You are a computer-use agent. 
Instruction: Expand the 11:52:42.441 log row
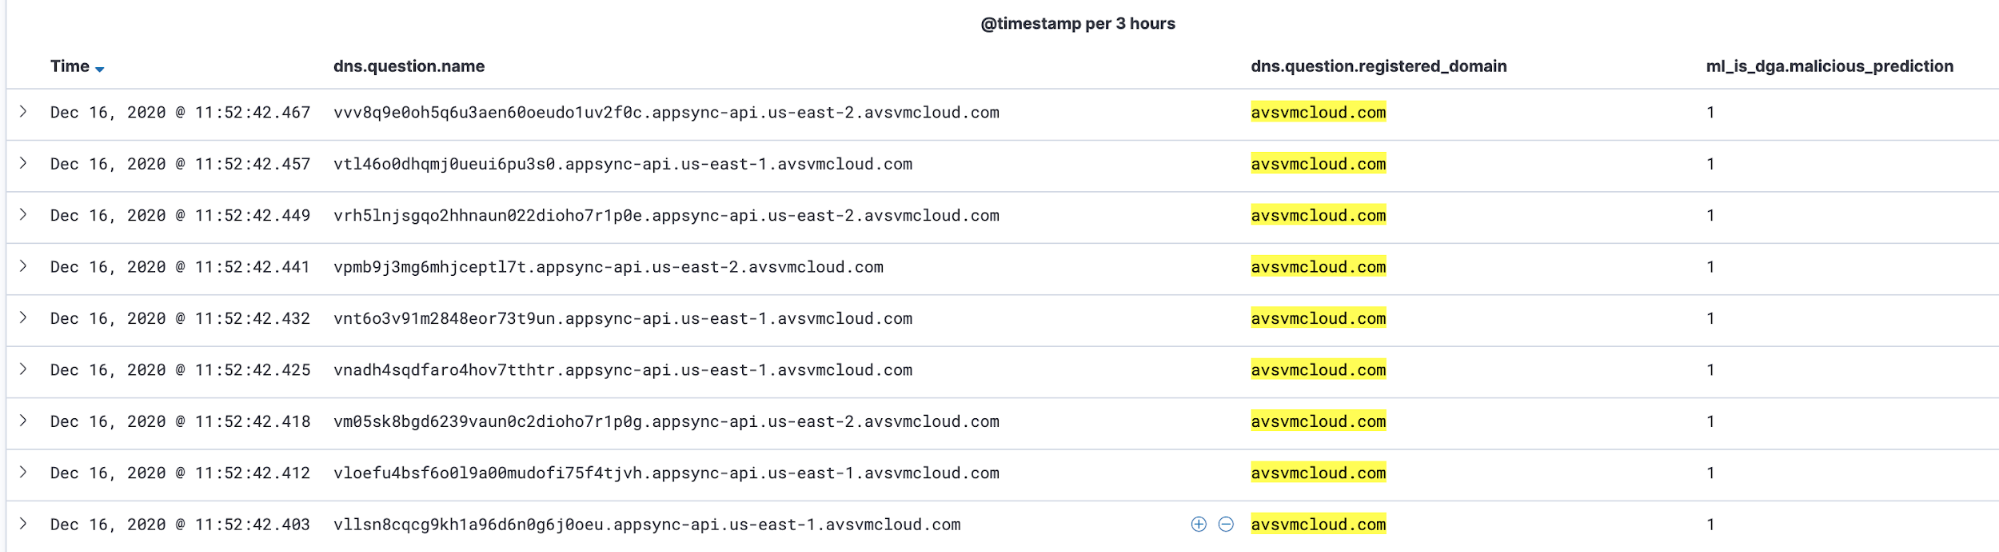pyautogui.click(x=23, y=266)
